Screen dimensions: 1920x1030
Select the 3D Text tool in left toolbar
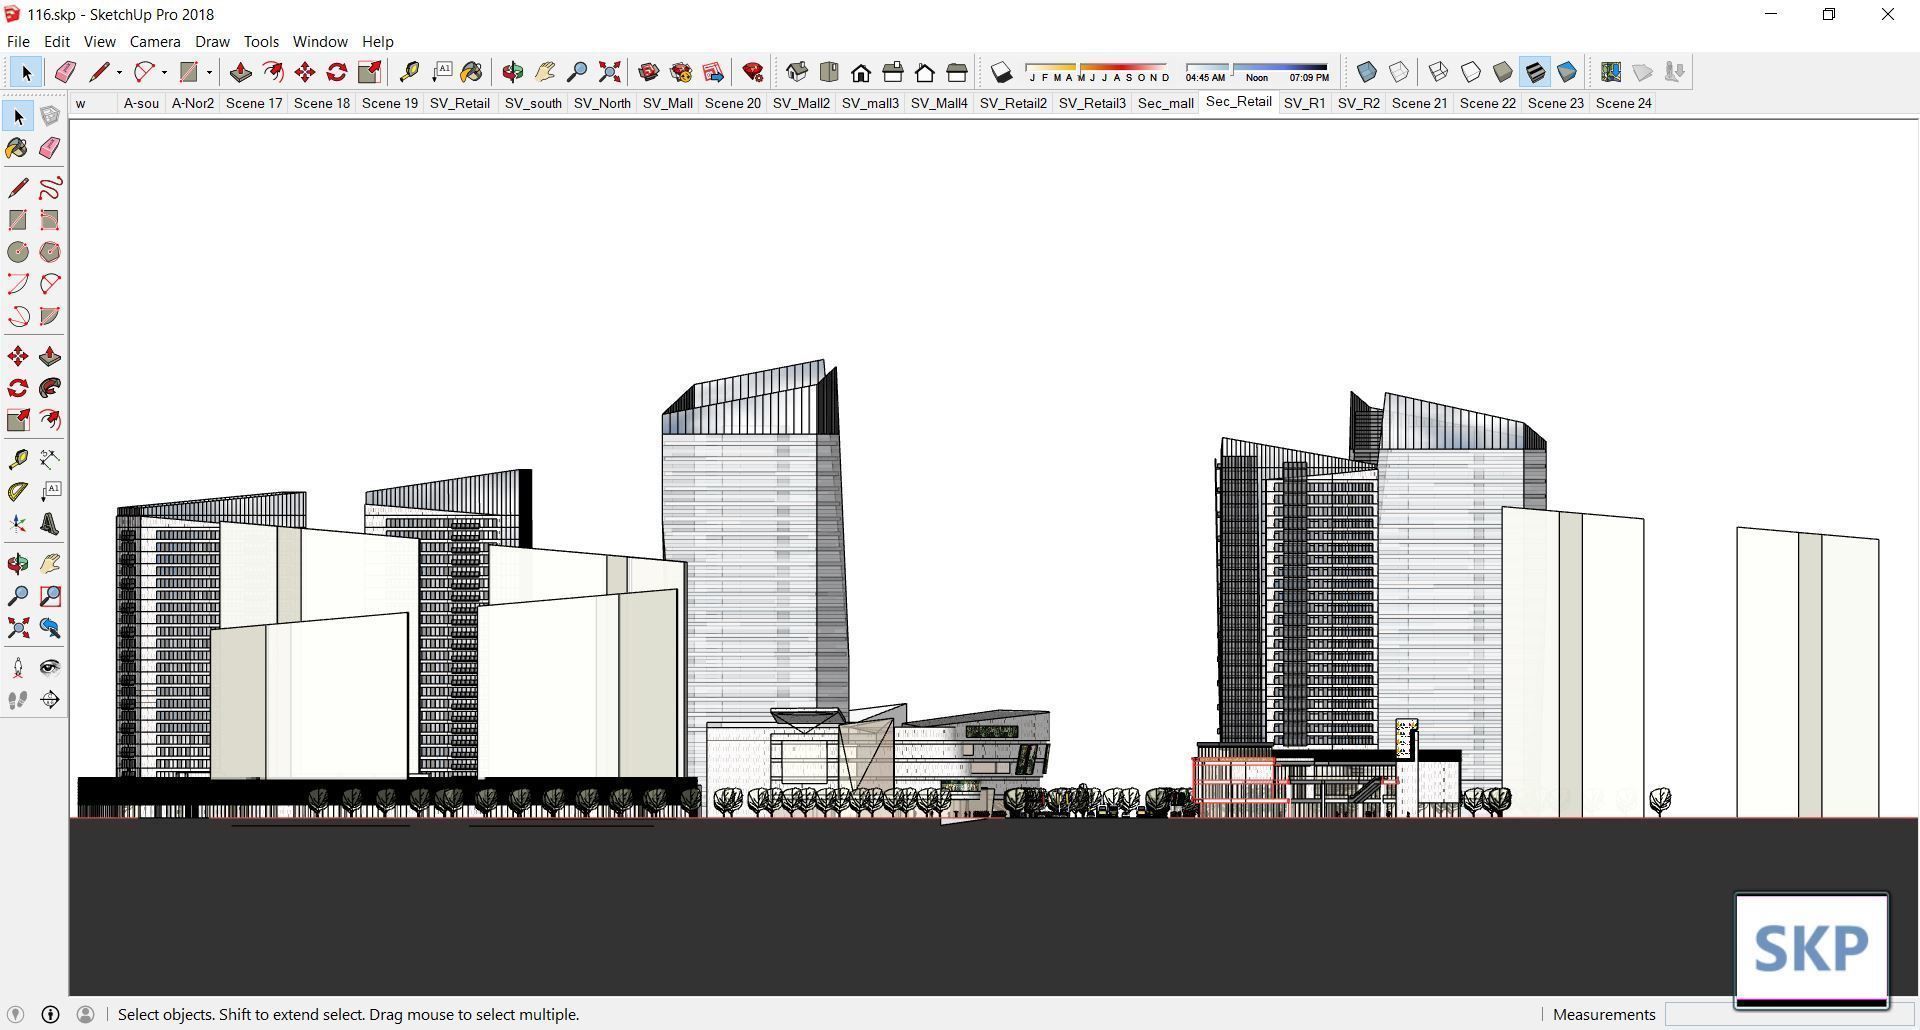pos(50,524)
